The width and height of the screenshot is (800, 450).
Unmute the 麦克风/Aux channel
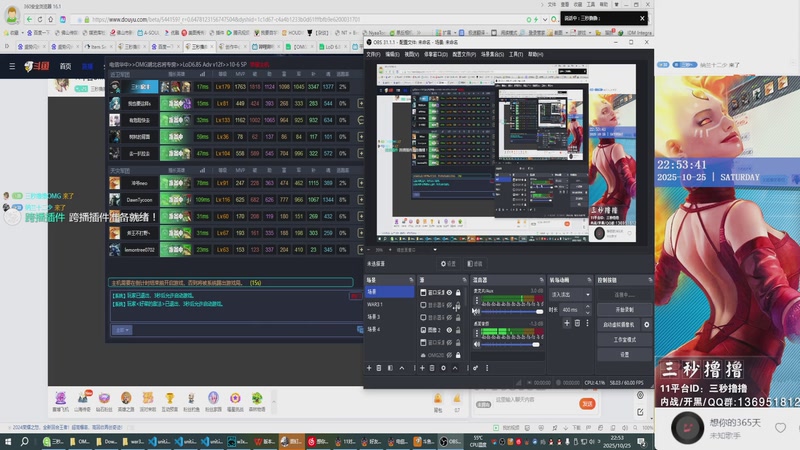476,311
